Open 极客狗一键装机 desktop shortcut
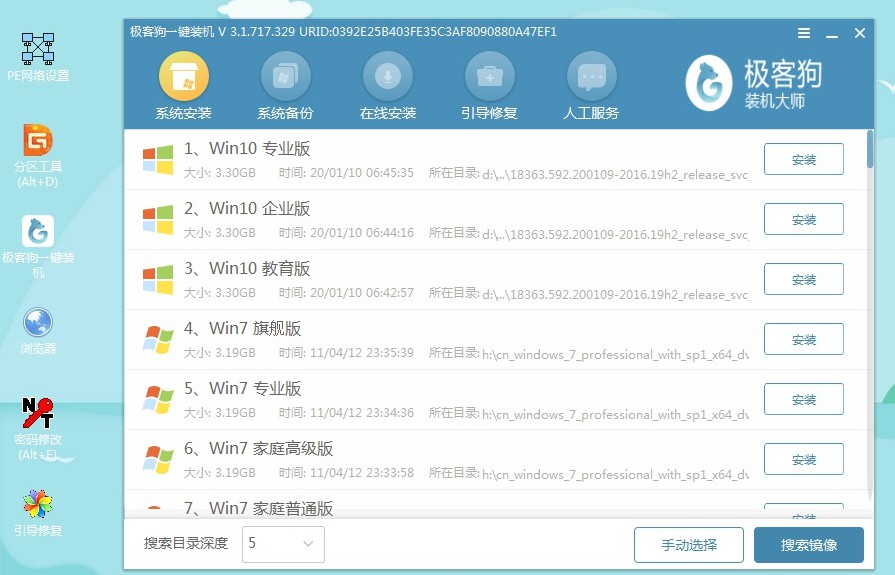The image size is (895, 575). [38, 247]
